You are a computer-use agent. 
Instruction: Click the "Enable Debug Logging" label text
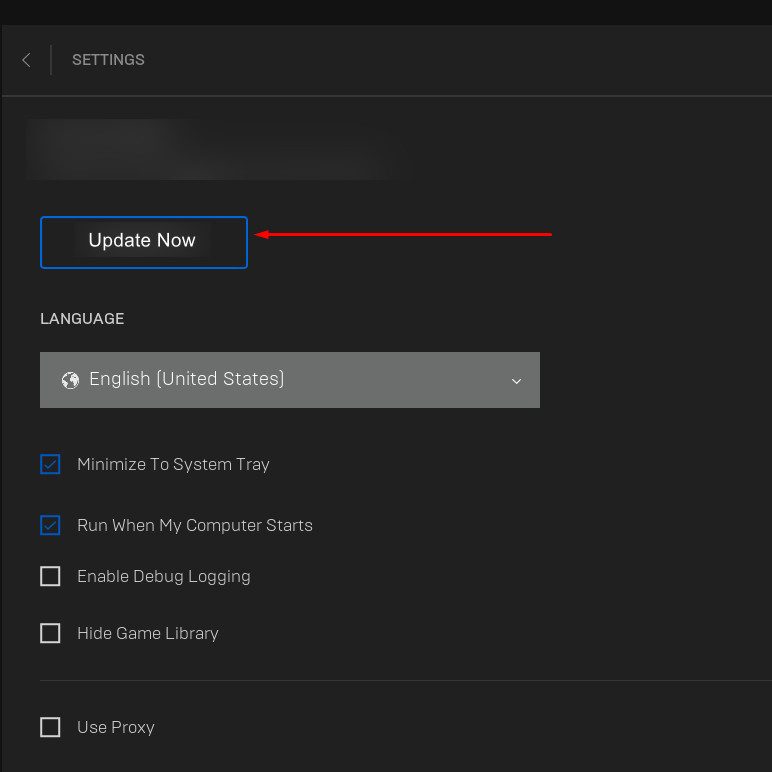pyautogui.click(x=164, y=576)
